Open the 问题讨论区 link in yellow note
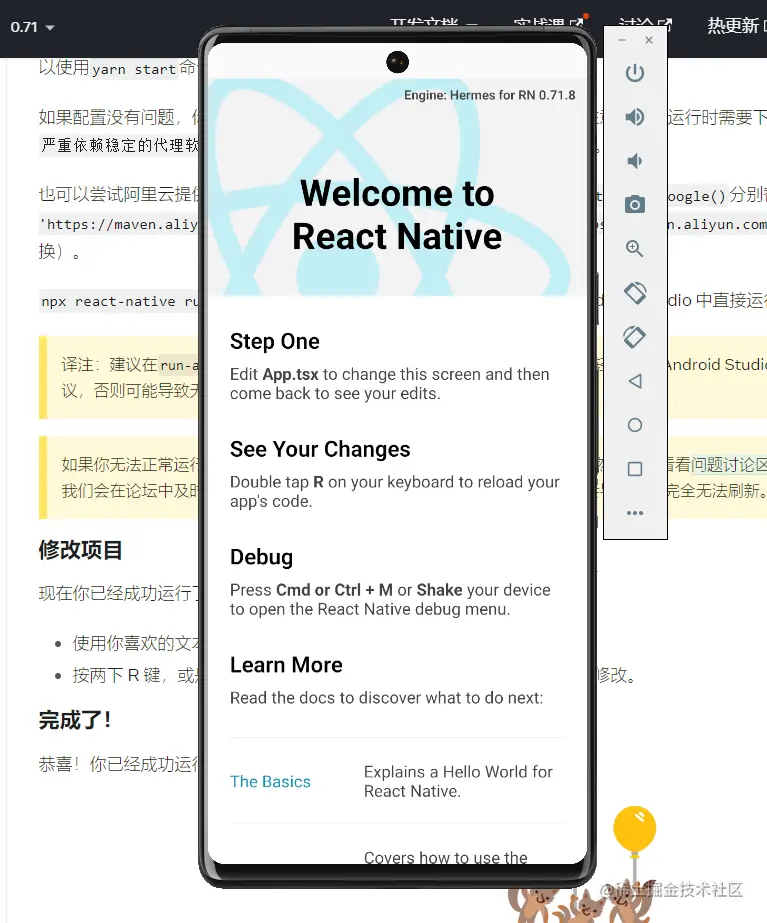Image resolution: width=767 pixels, height=923 pixels. pos(729,464)
